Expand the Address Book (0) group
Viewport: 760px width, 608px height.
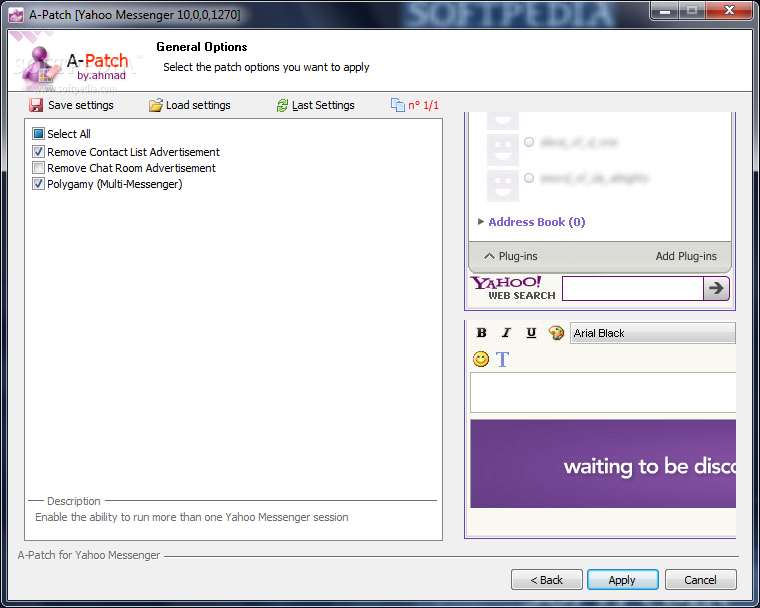(x=481, y=222)
